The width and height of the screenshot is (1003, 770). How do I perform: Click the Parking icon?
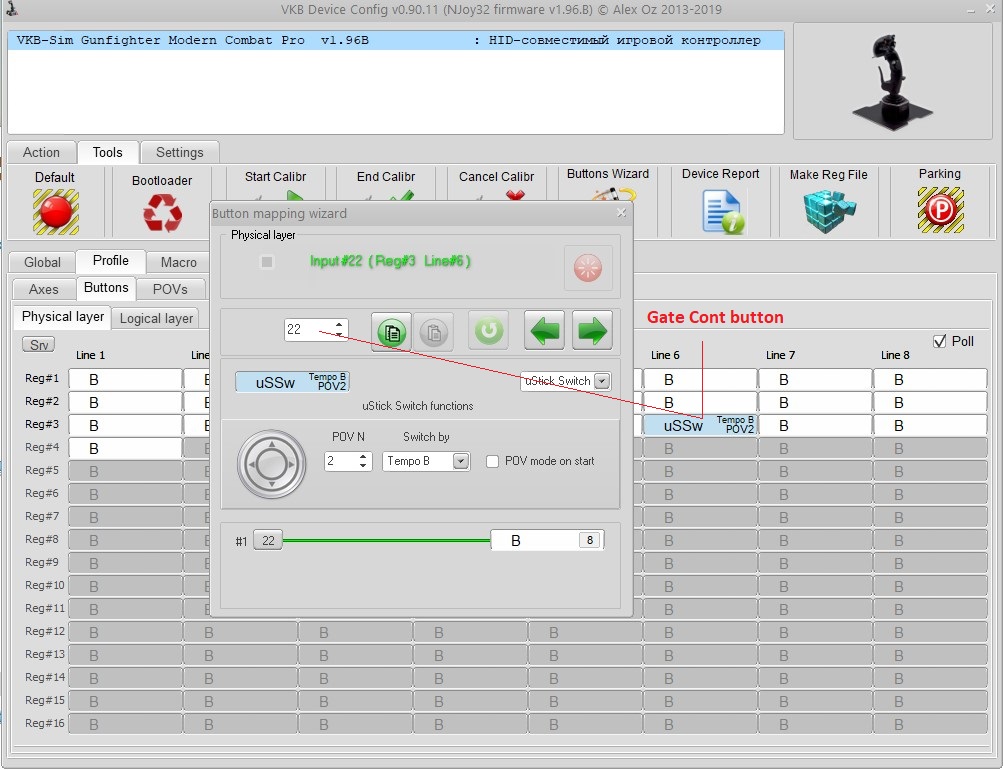(939, 210)
